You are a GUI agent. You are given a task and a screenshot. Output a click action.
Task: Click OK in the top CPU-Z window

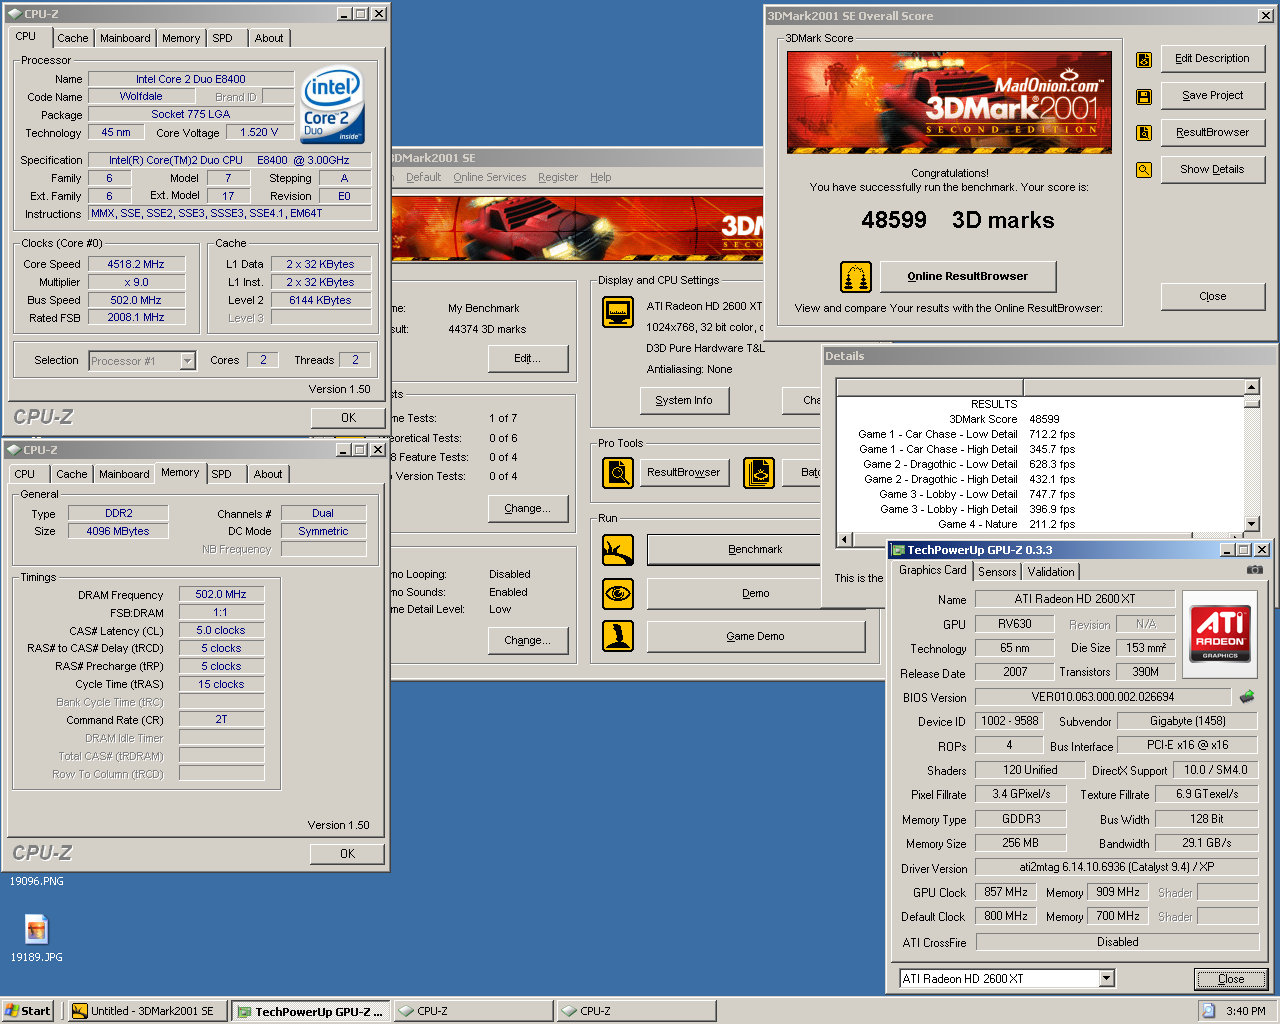pyautogui.click(x=348, y=418)
